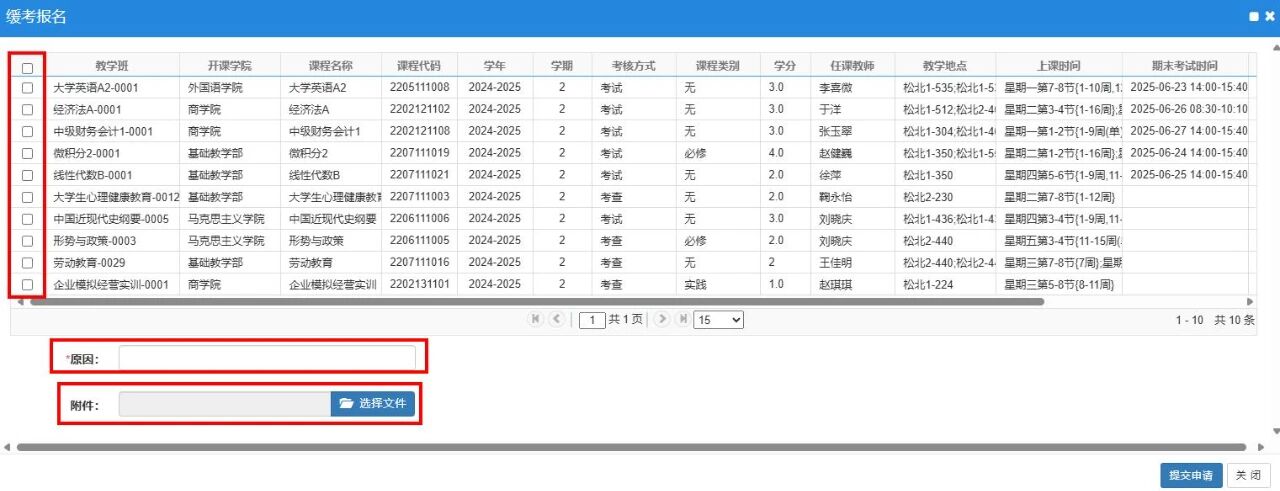This screenshot has width=1280, height=491.
Task: Open the rows-per-page dropdown showing 15
Action: (719, 320)
